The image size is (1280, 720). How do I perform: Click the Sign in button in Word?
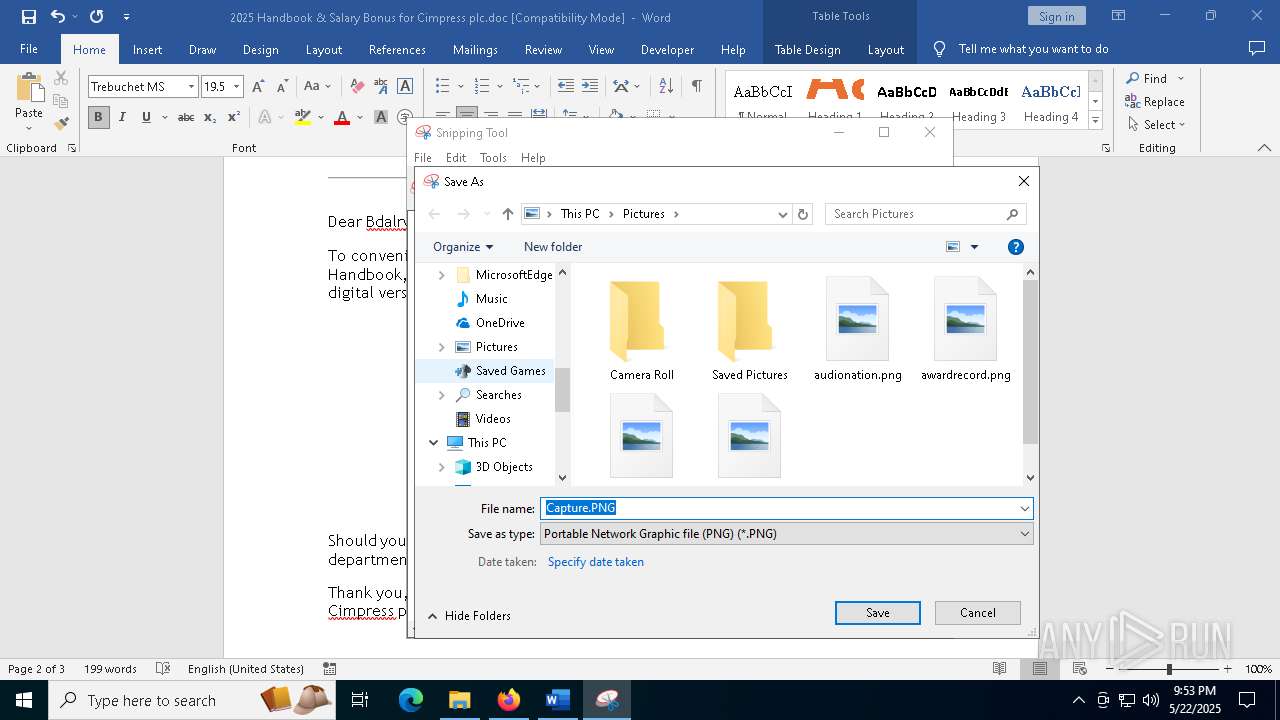click(1056, 16)
